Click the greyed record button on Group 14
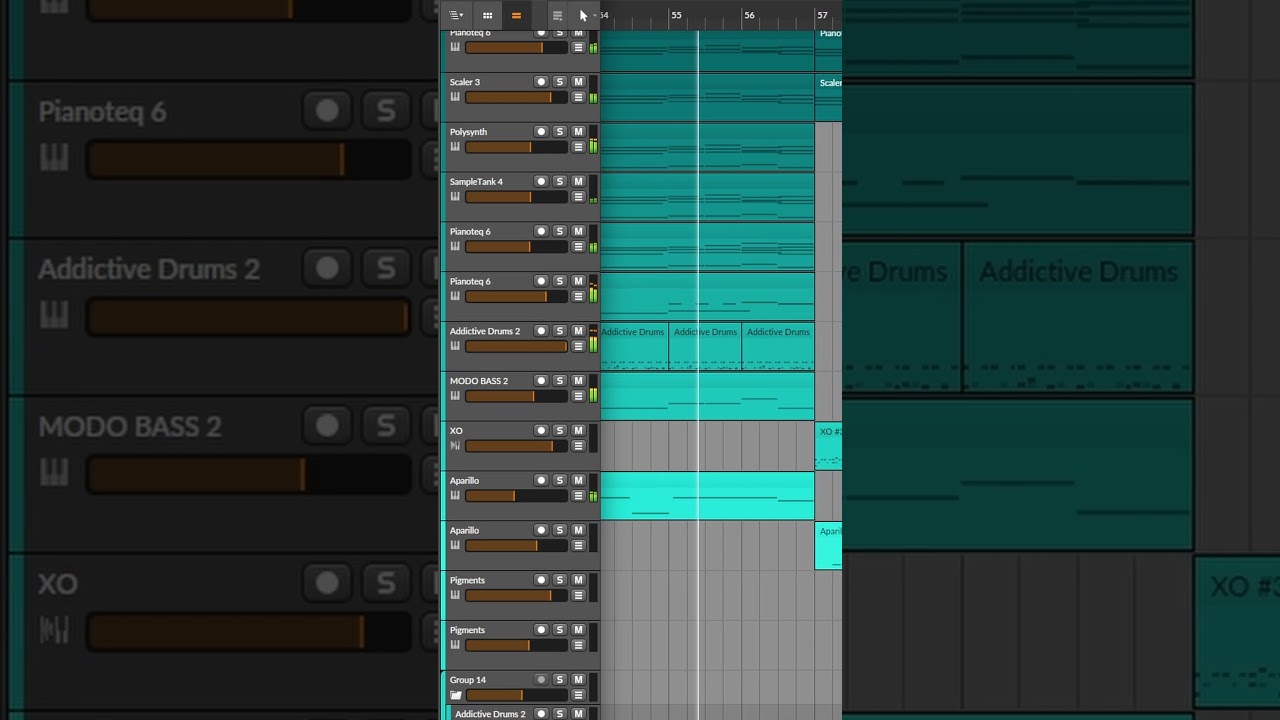1280x720 pixels. [541, 680]
